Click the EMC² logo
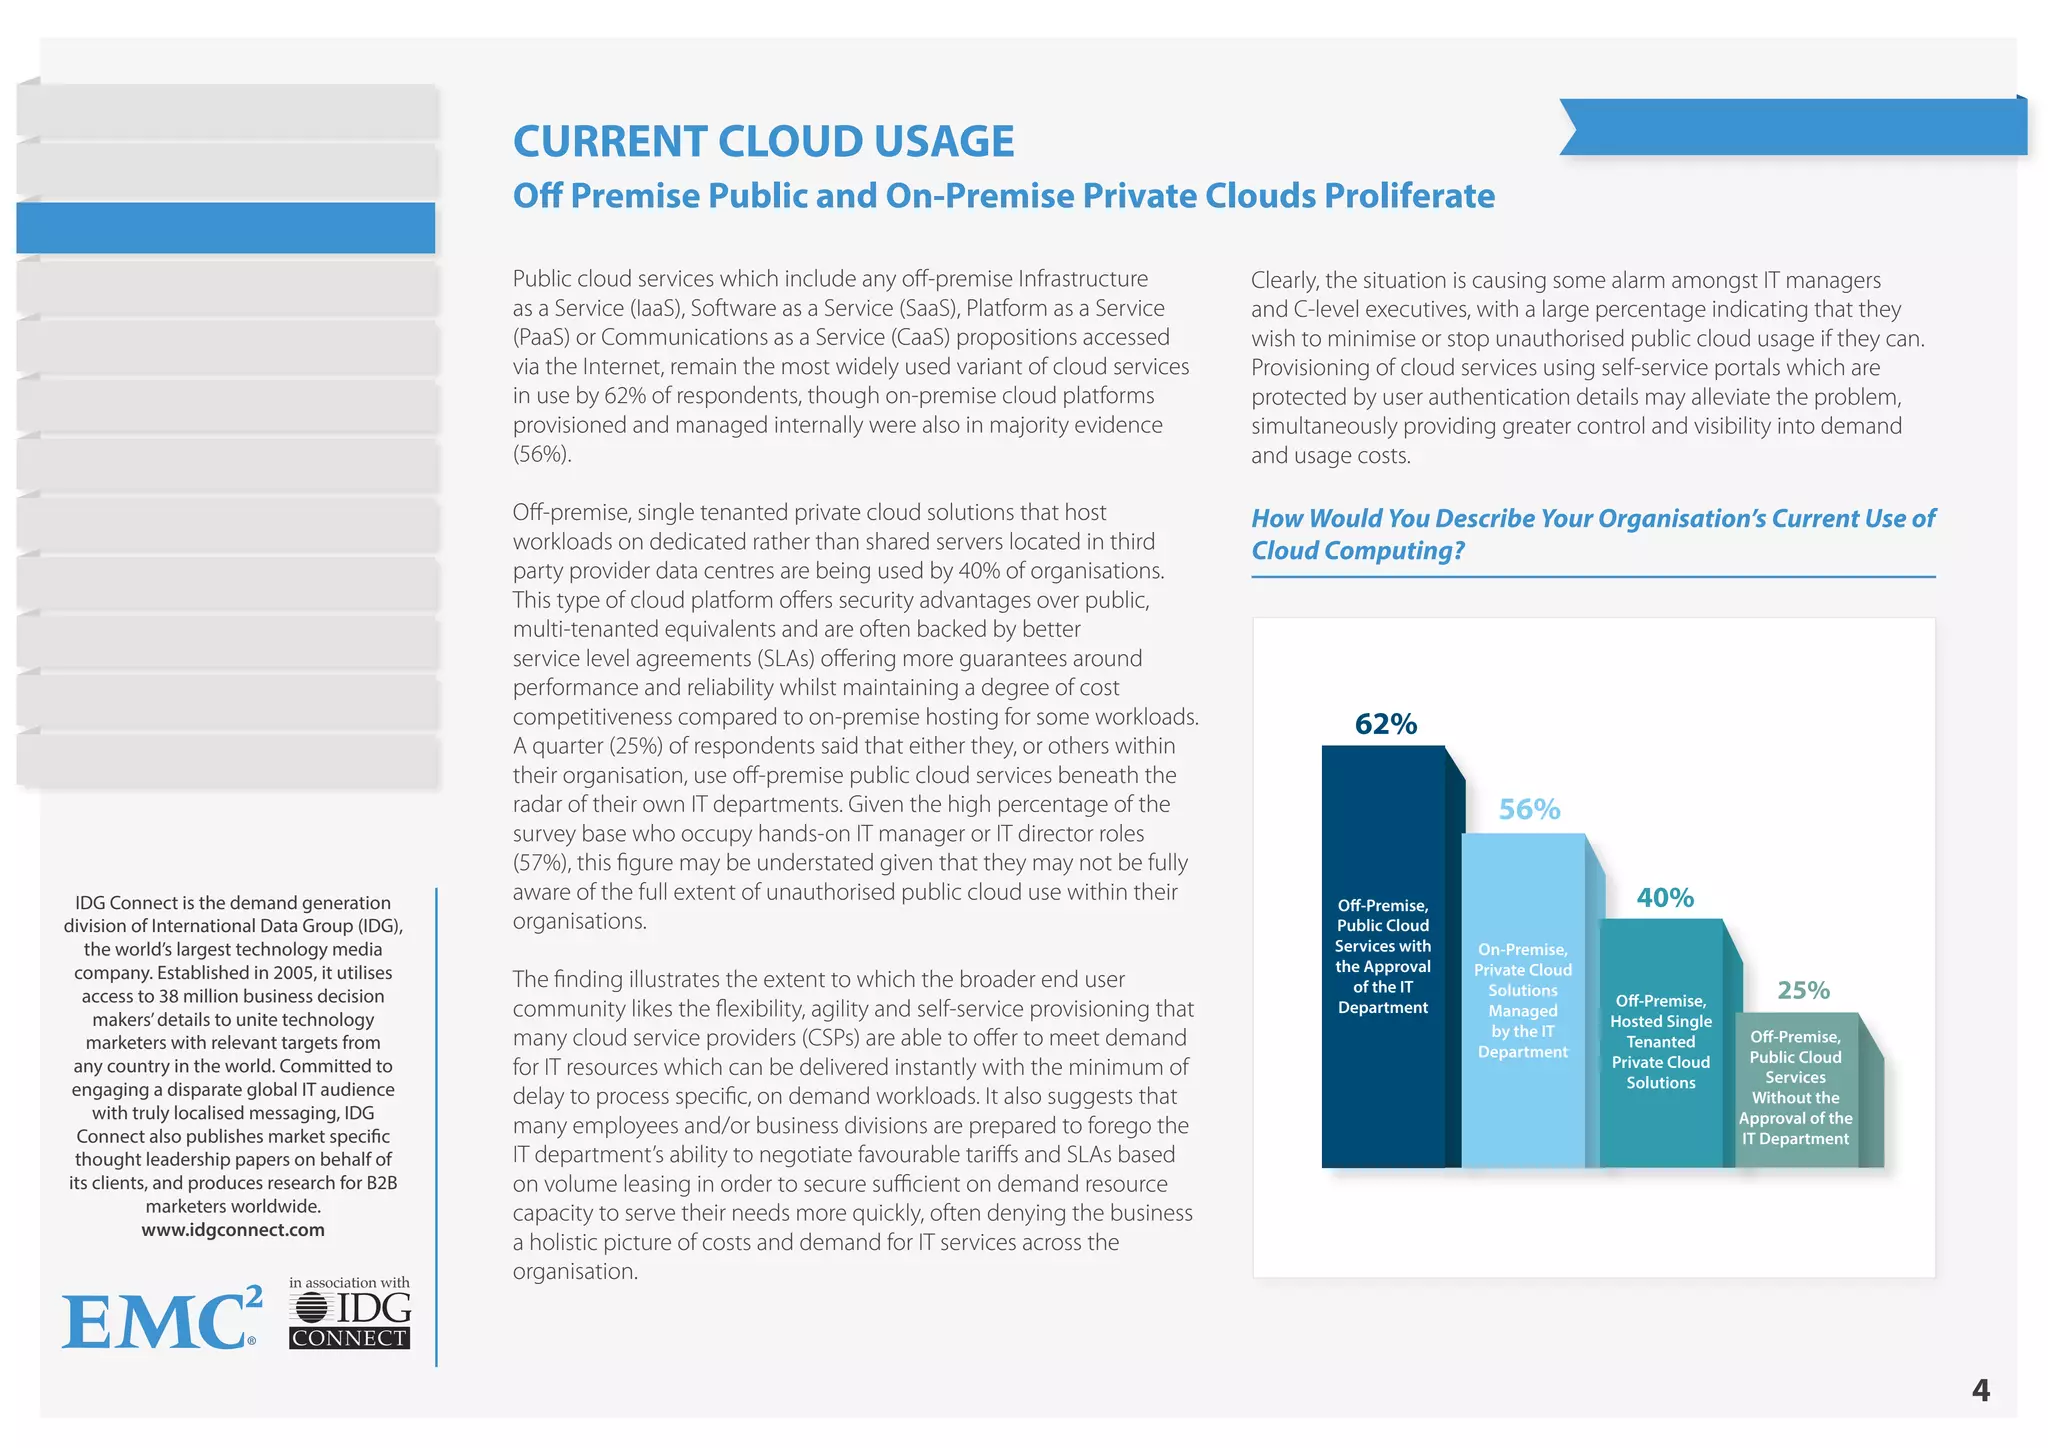2048x1448 pixels. 160,1320
